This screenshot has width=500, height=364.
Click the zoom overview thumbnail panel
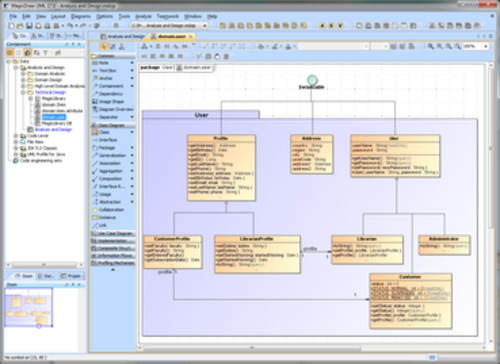[29, 308]
